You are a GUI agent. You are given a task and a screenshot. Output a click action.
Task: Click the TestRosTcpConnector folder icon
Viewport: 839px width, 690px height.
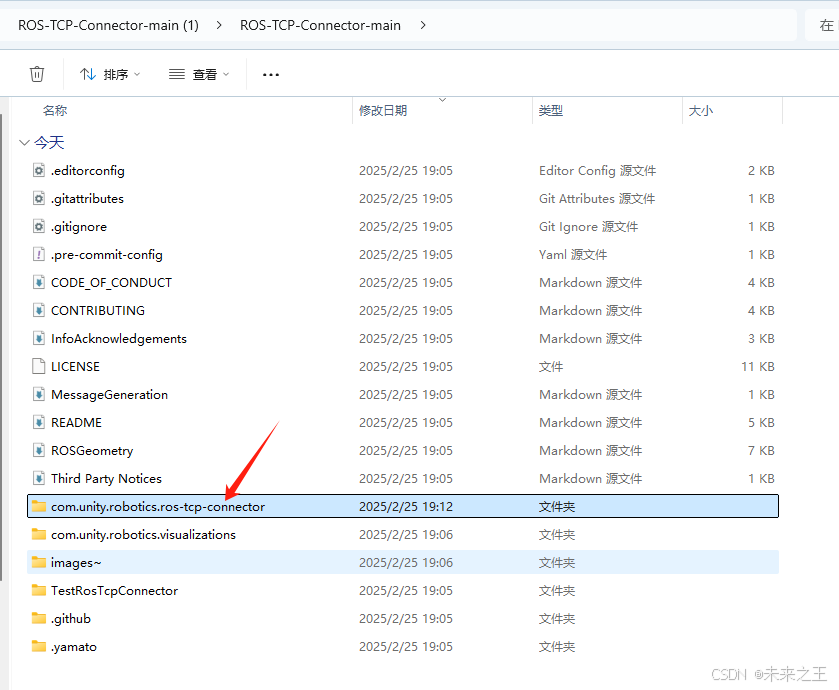point(39,590)
